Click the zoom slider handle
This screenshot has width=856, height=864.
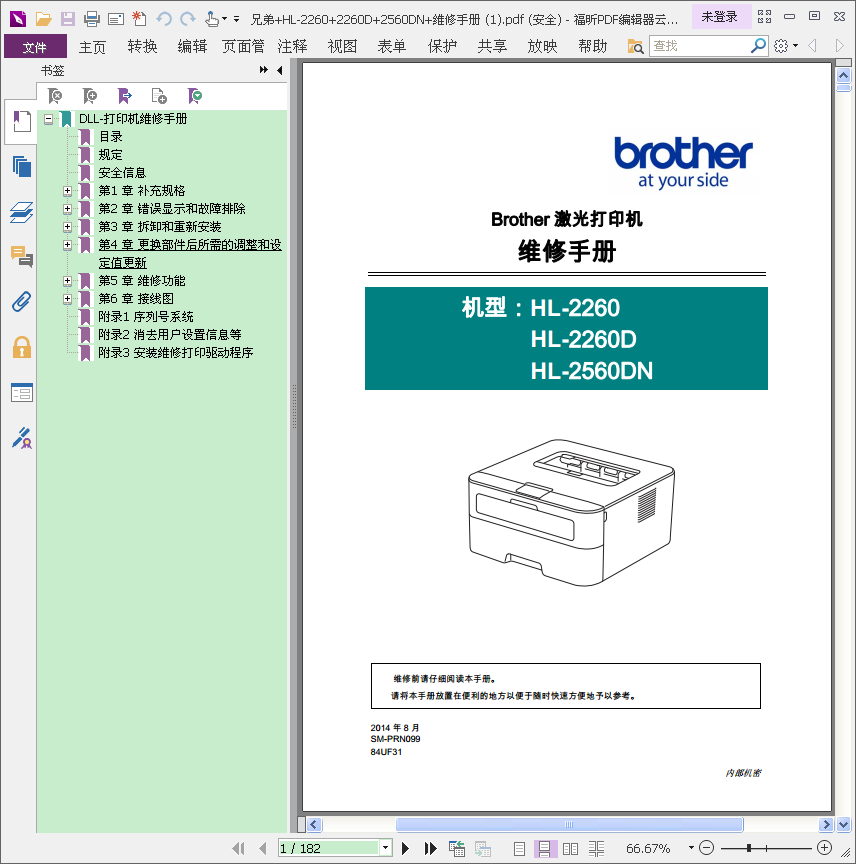coord(749,848)
